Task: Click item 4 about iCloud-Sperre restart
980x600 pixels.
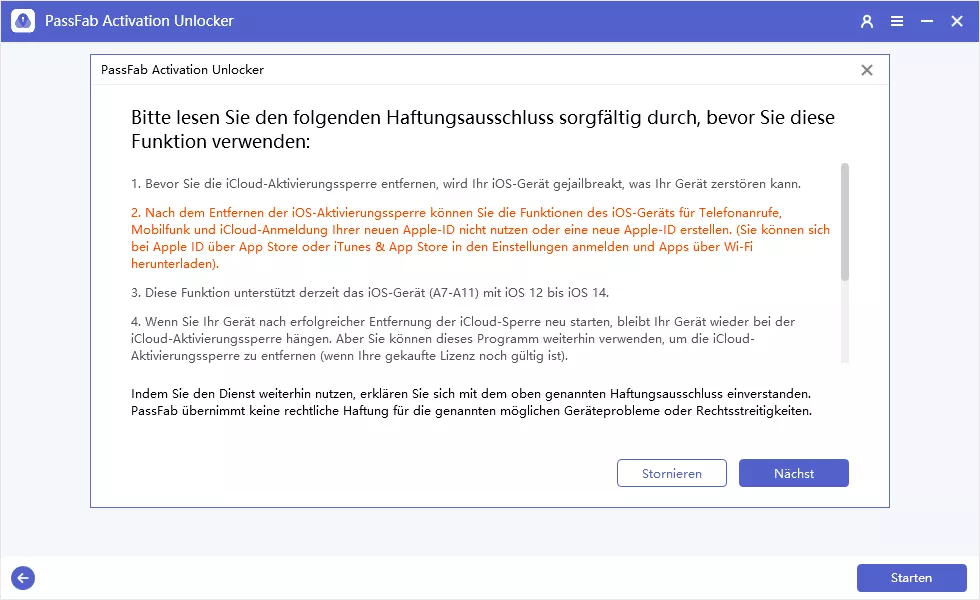Action: click(x=462, y=339)
